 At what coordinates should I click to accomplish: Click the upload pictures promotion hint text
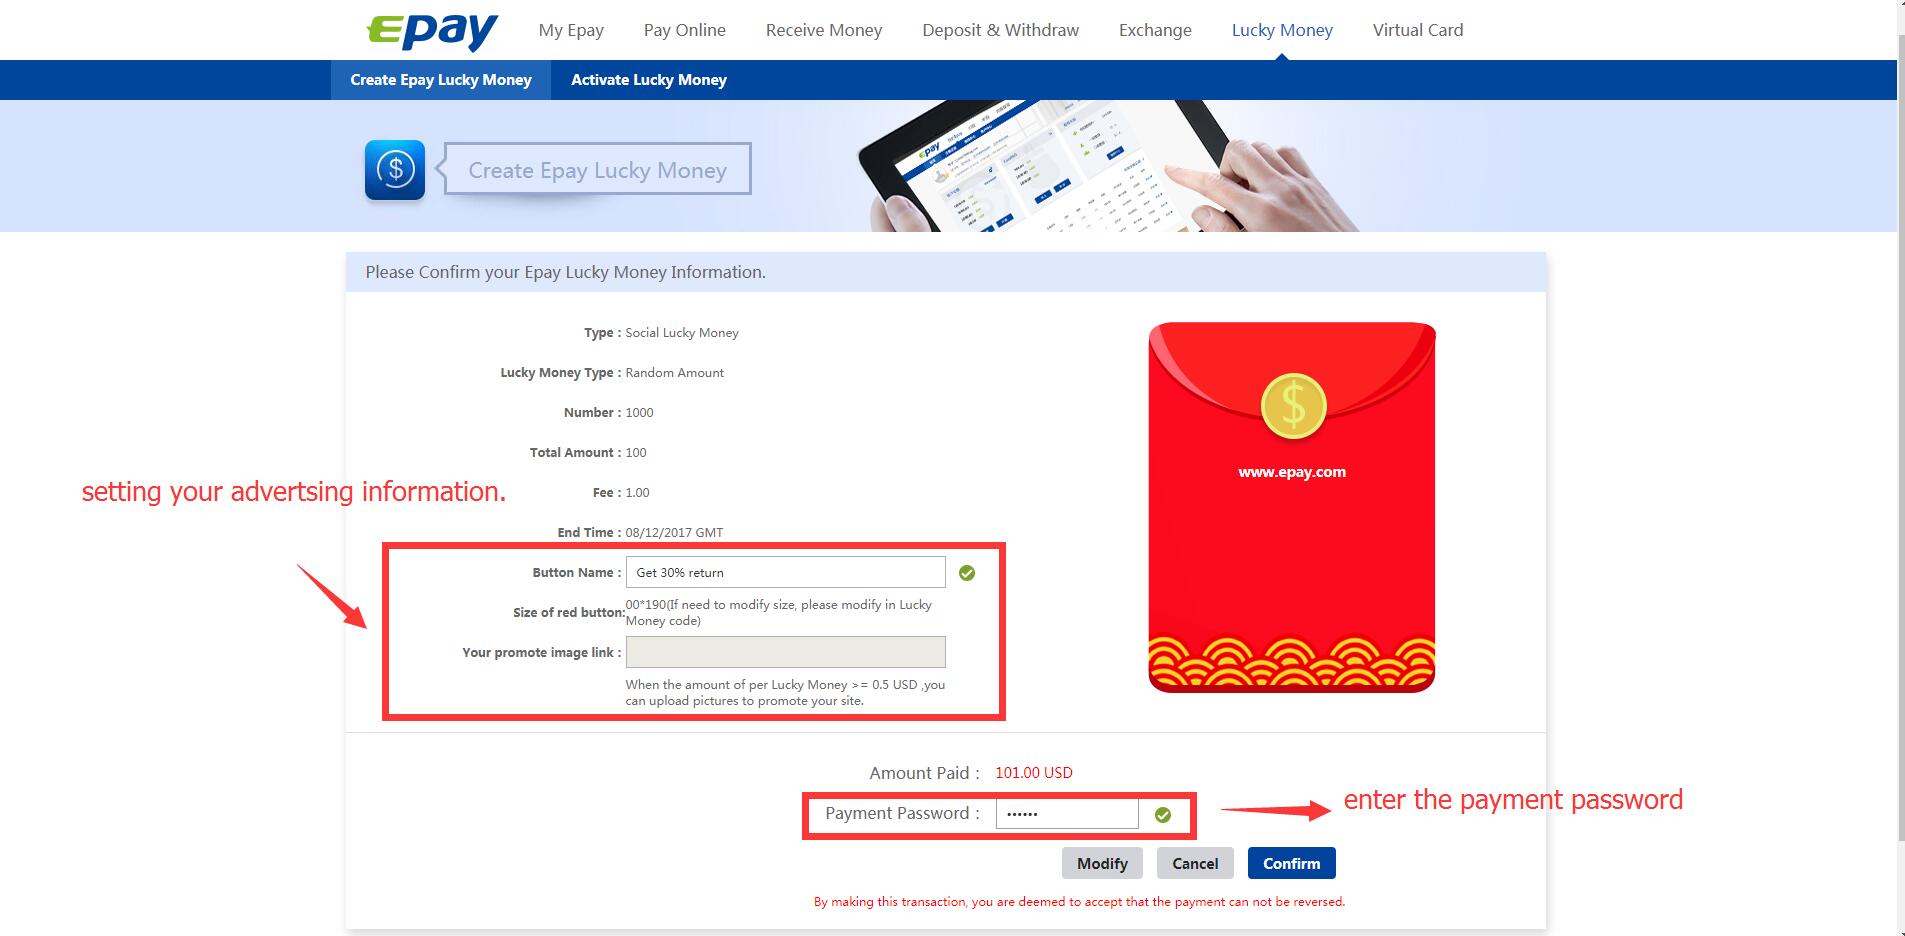click(x=785, y=693)
